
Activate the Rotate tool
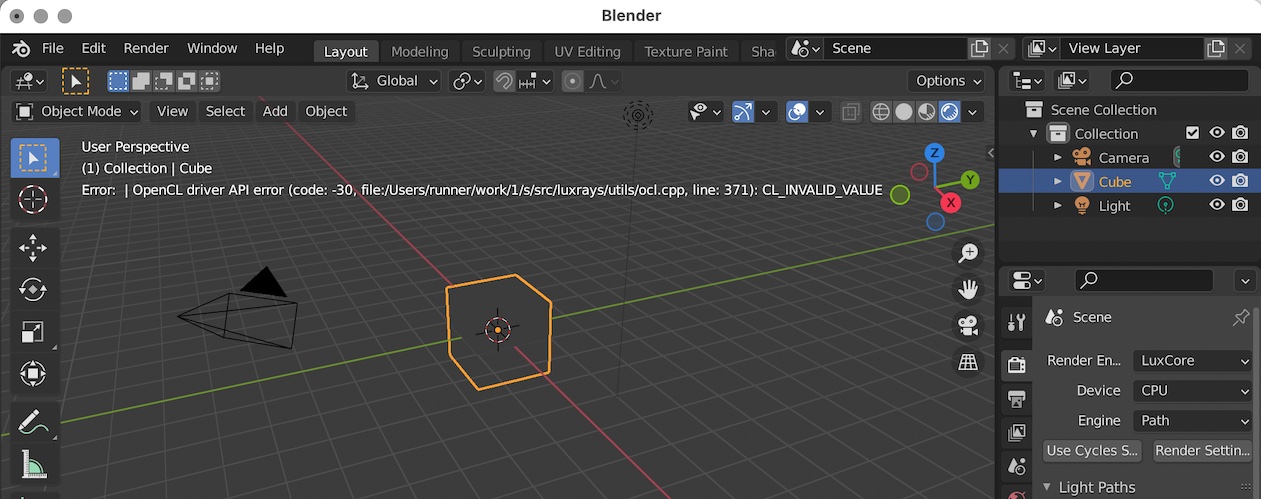click(x=33, y=290)
